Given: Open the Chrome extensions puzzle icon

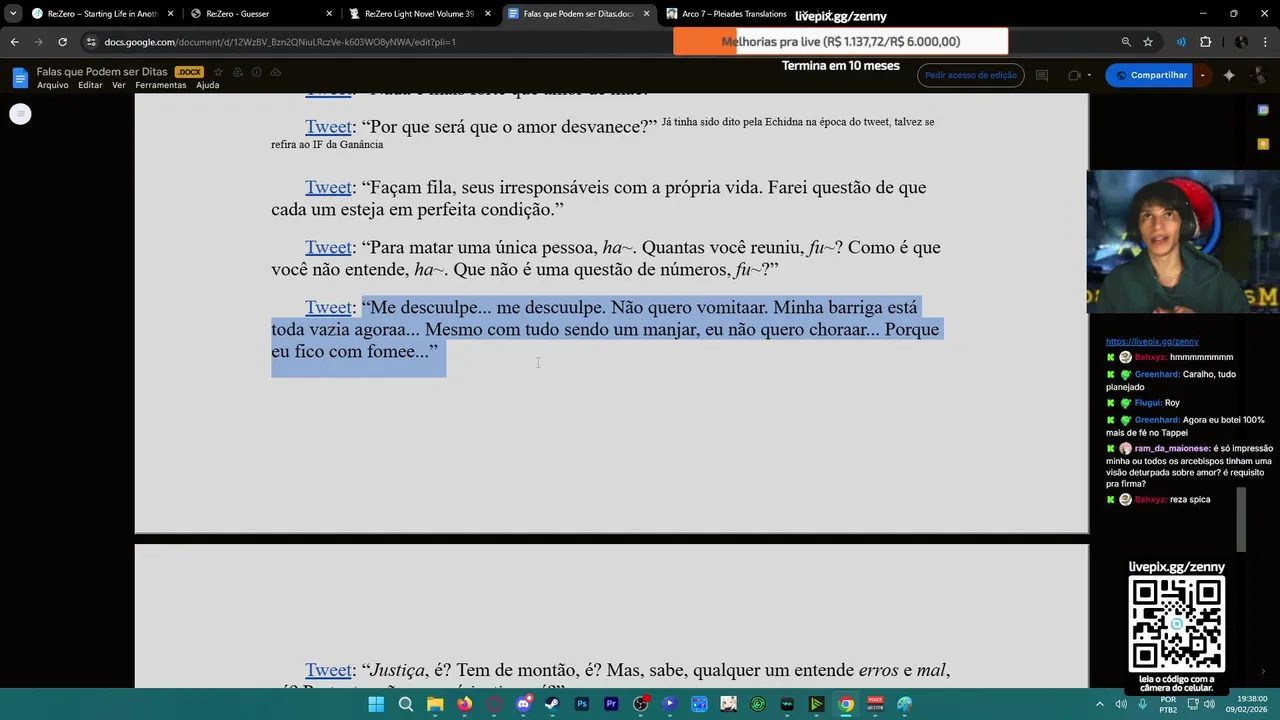Looking at the screenshot, I should coord(1205,42).
